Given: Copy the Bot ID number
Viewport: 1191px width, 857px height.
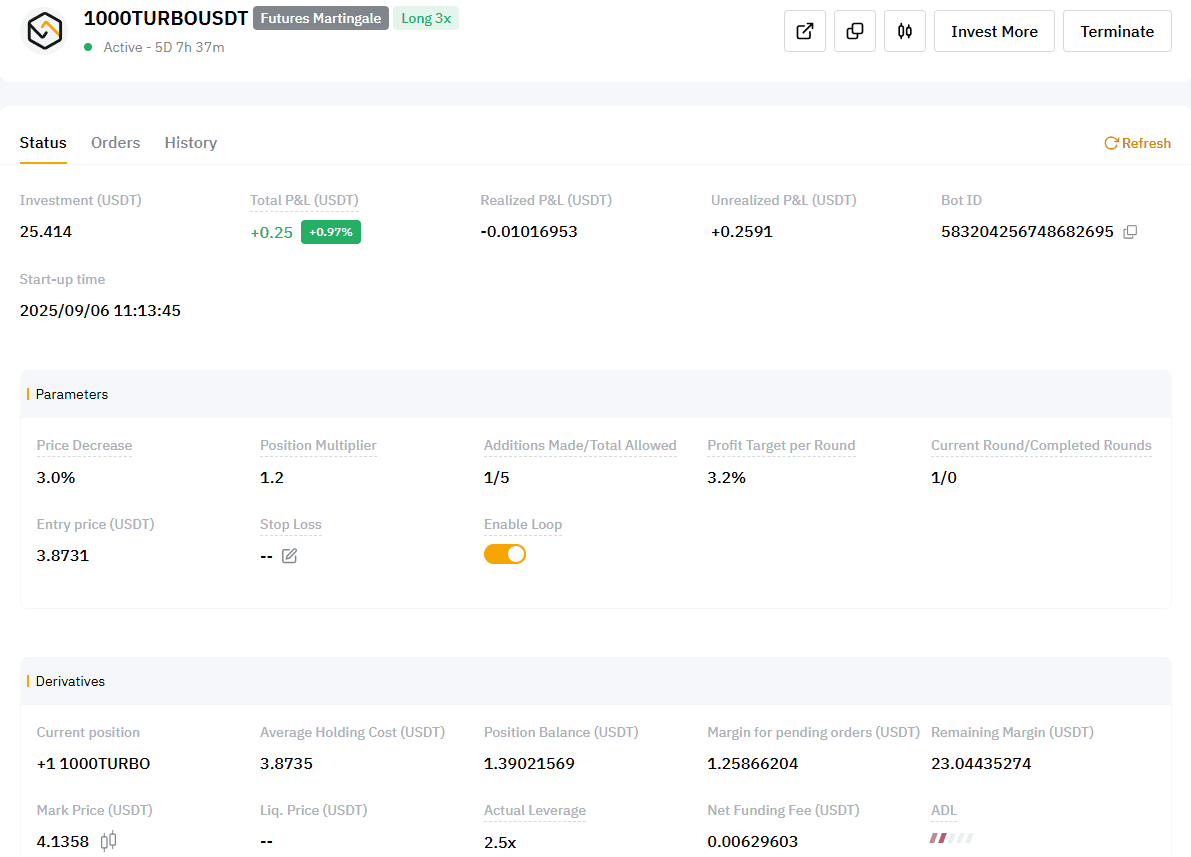Looking at the screenshot, I should [1130, 232].
